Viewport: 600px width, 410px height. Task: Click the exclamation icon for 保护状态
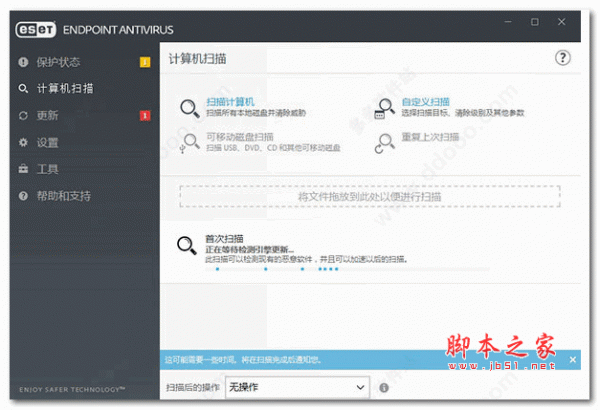tap(23, 62)
